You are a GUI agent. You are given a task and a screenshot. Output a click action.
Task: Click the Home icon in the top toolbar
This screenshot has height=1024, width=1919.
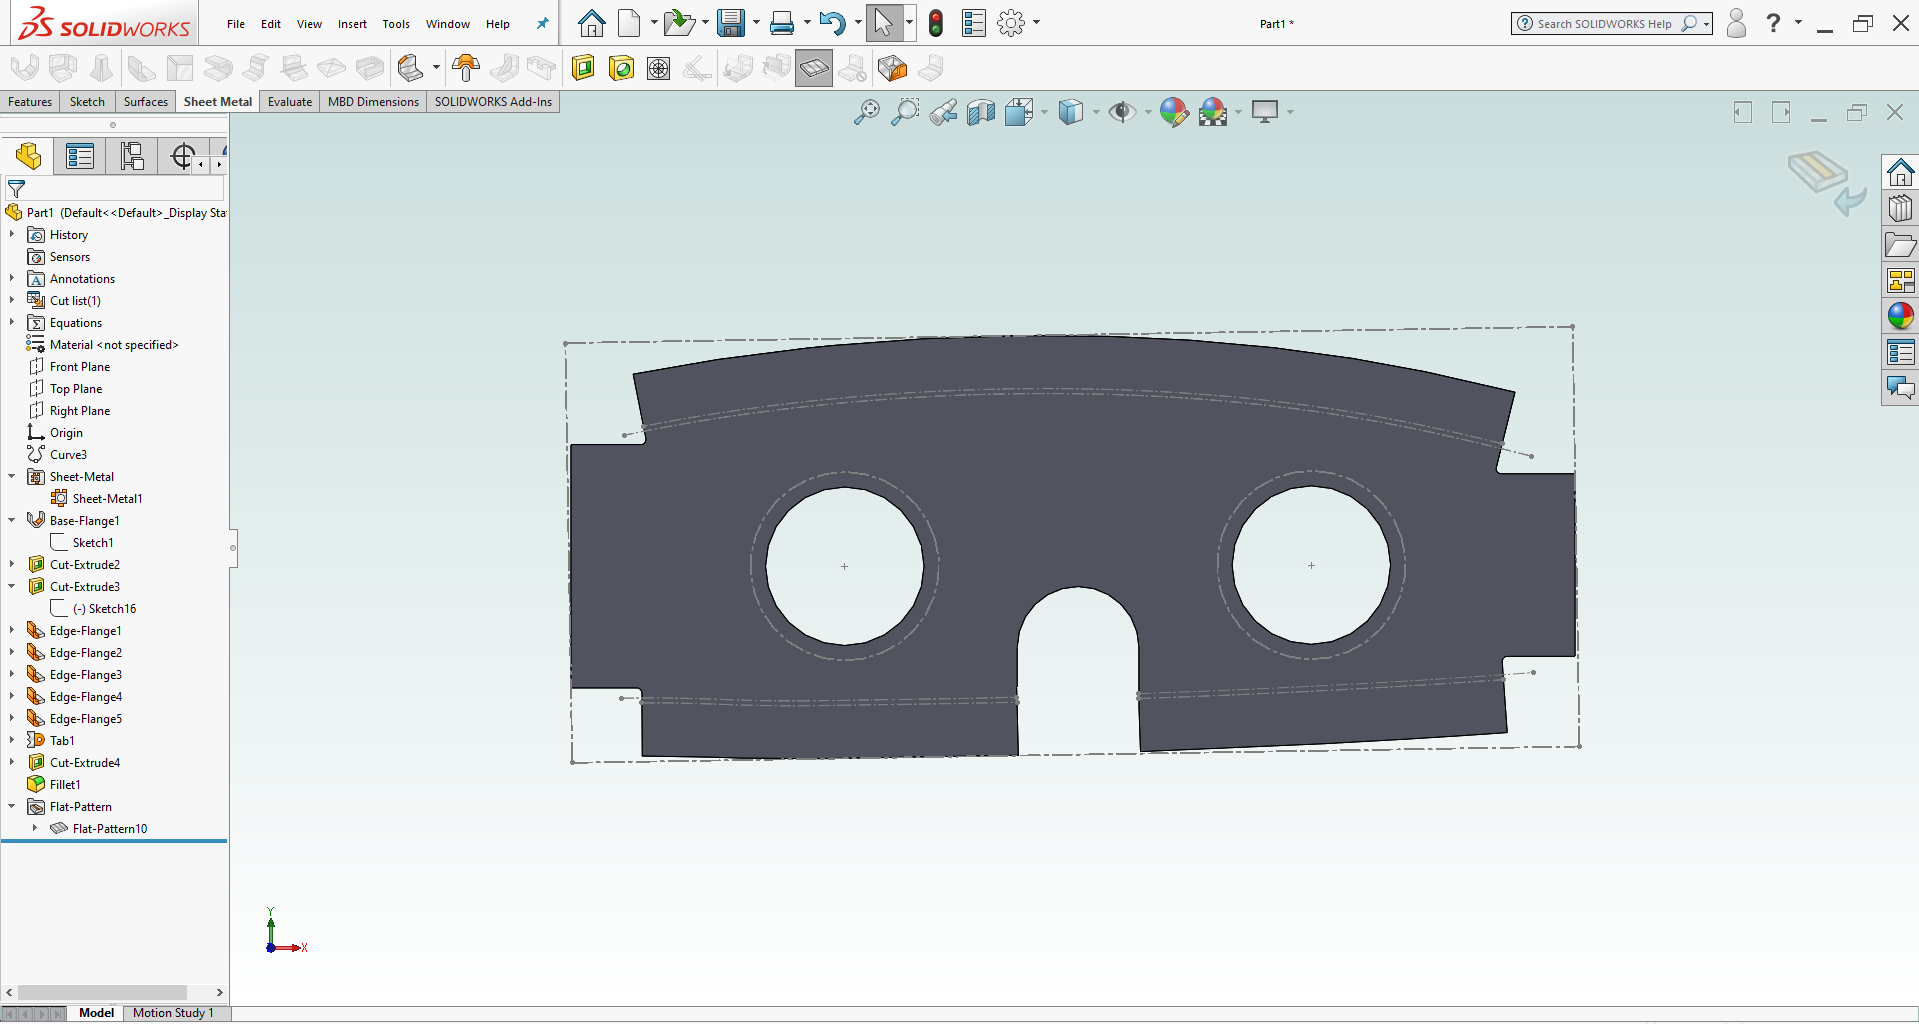(591, 23)
